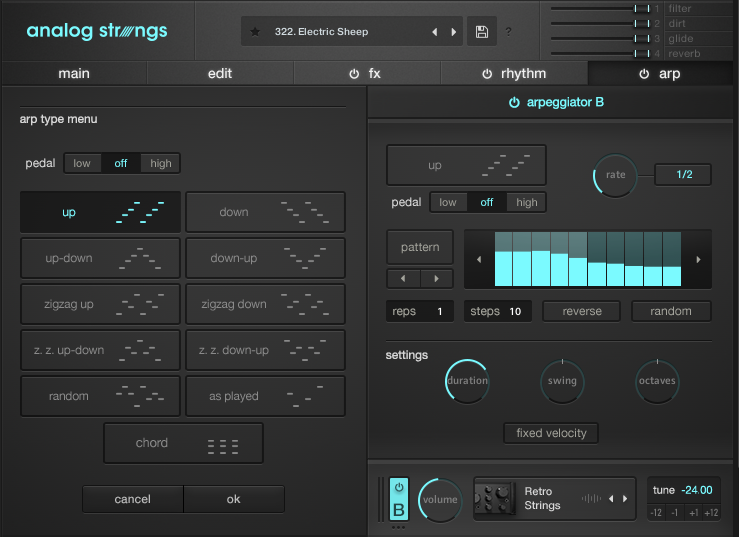Viewport: 739px width, 537px height.
Task: Switch to the main tab
Action: 74,74
